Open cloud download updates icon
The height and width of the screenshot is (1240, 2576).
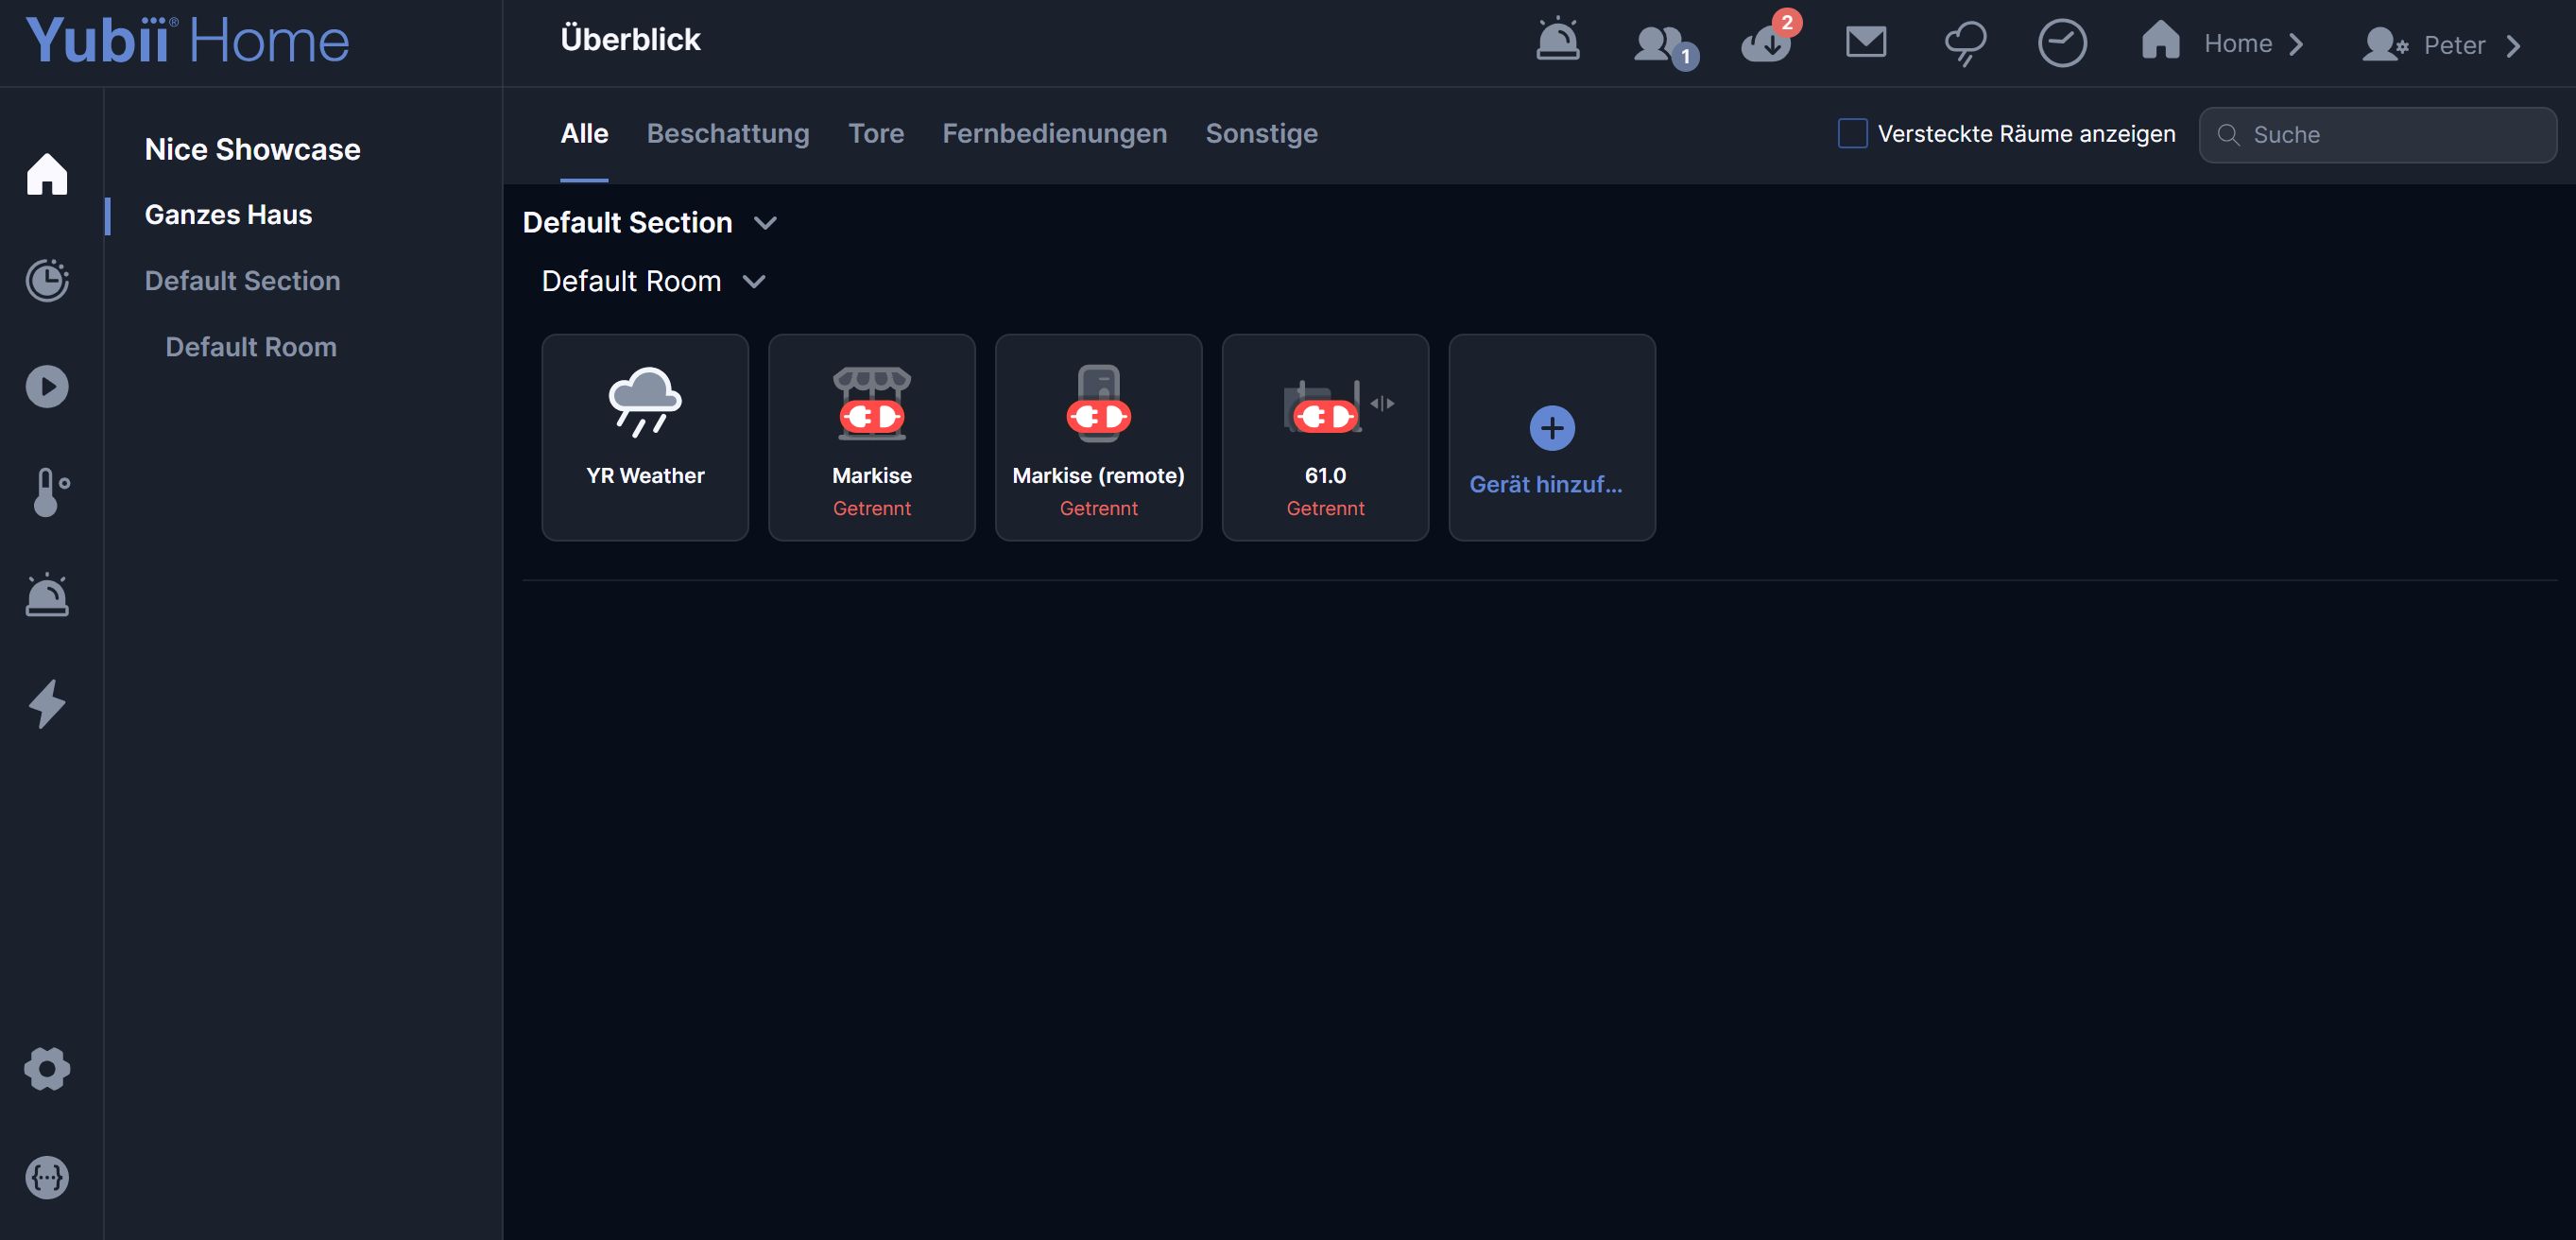(x=1766, y=44)
